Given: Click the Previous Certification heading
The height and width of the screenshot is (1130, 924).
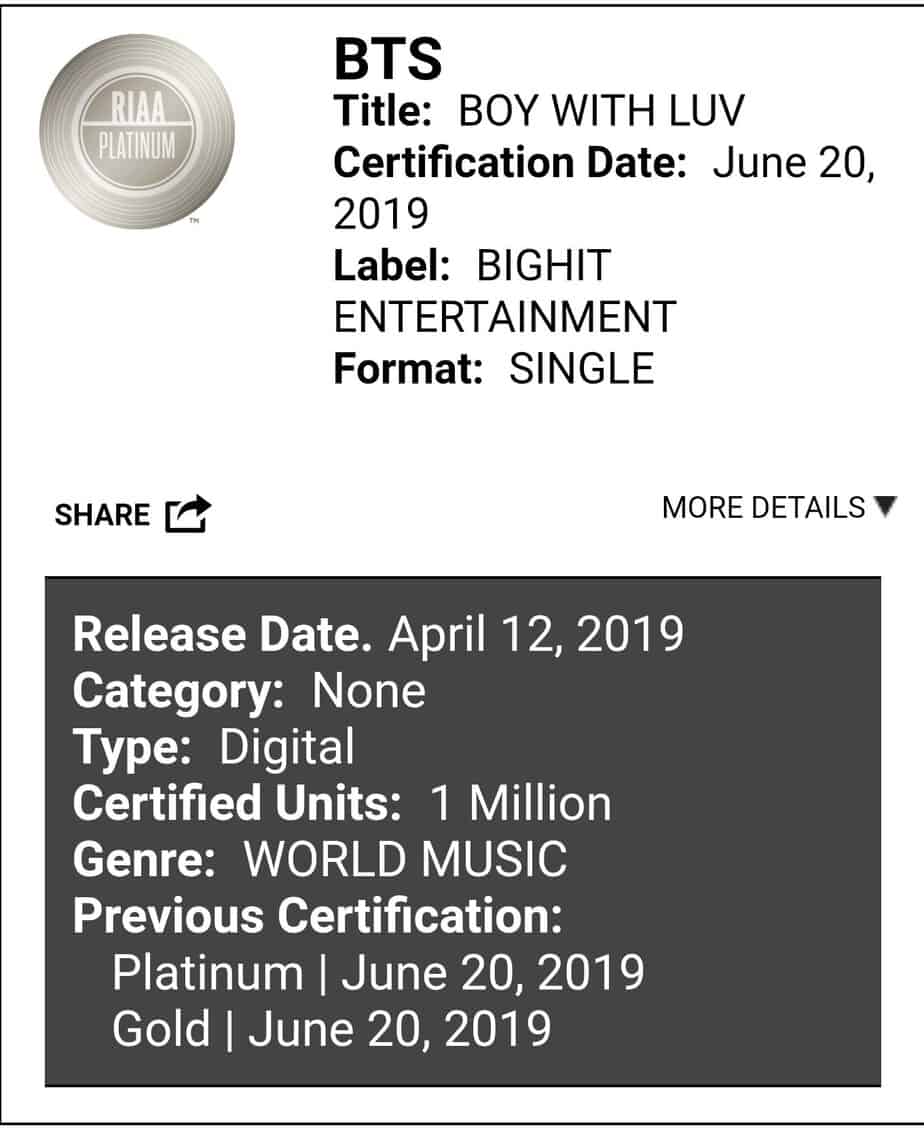Looking at the screenshot, I should point(317,916).
